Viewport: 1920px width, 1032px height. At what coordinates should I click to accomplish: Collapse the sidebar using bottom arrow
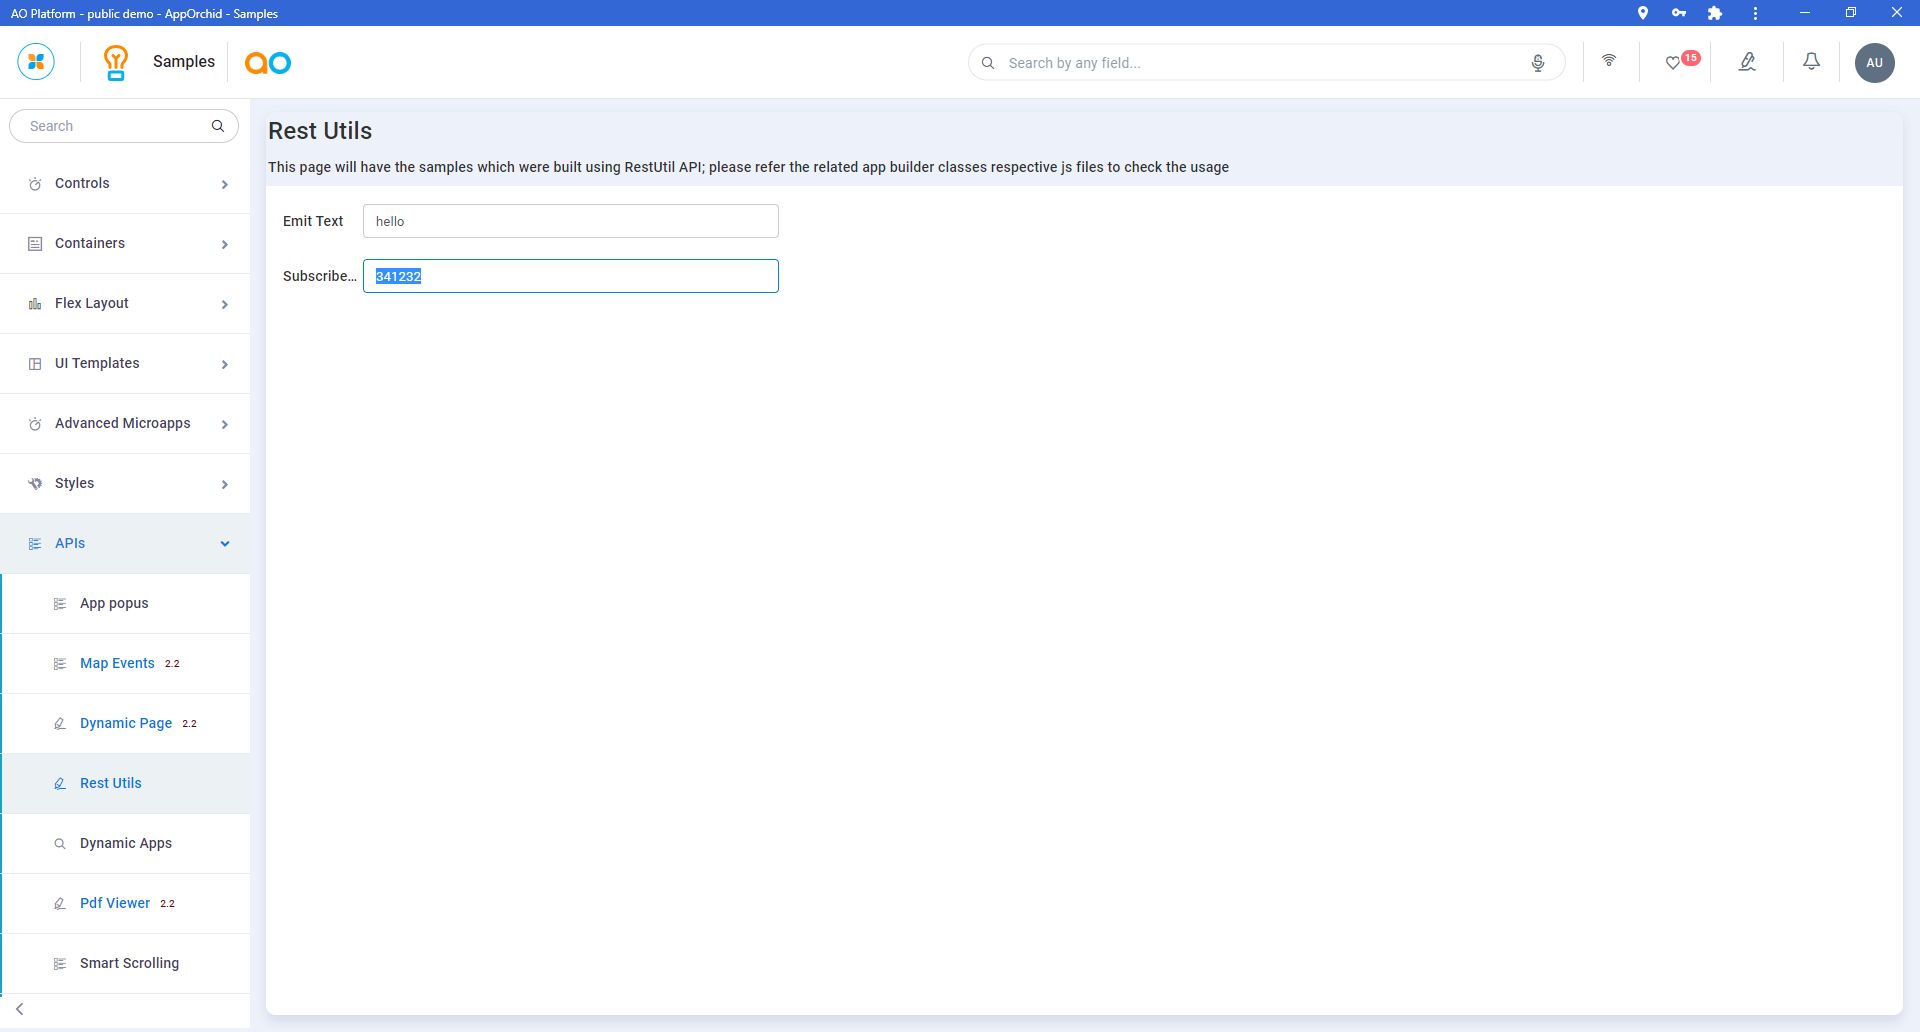coord(20,1009)
